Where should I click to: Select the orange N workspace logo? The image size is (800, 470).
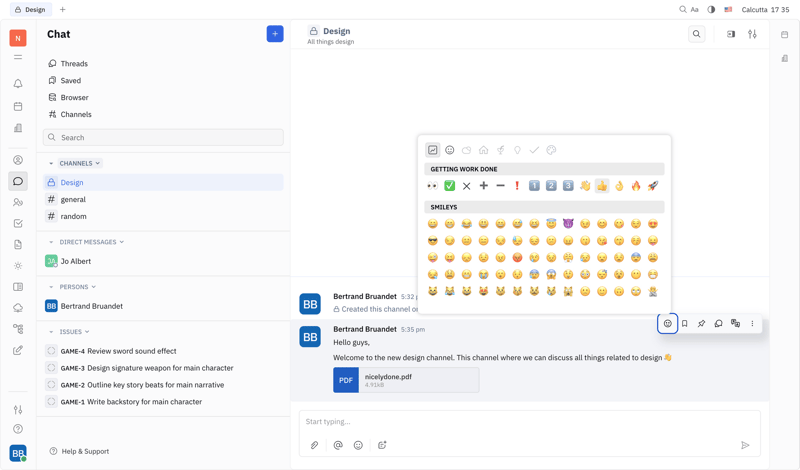coord(18,38)
